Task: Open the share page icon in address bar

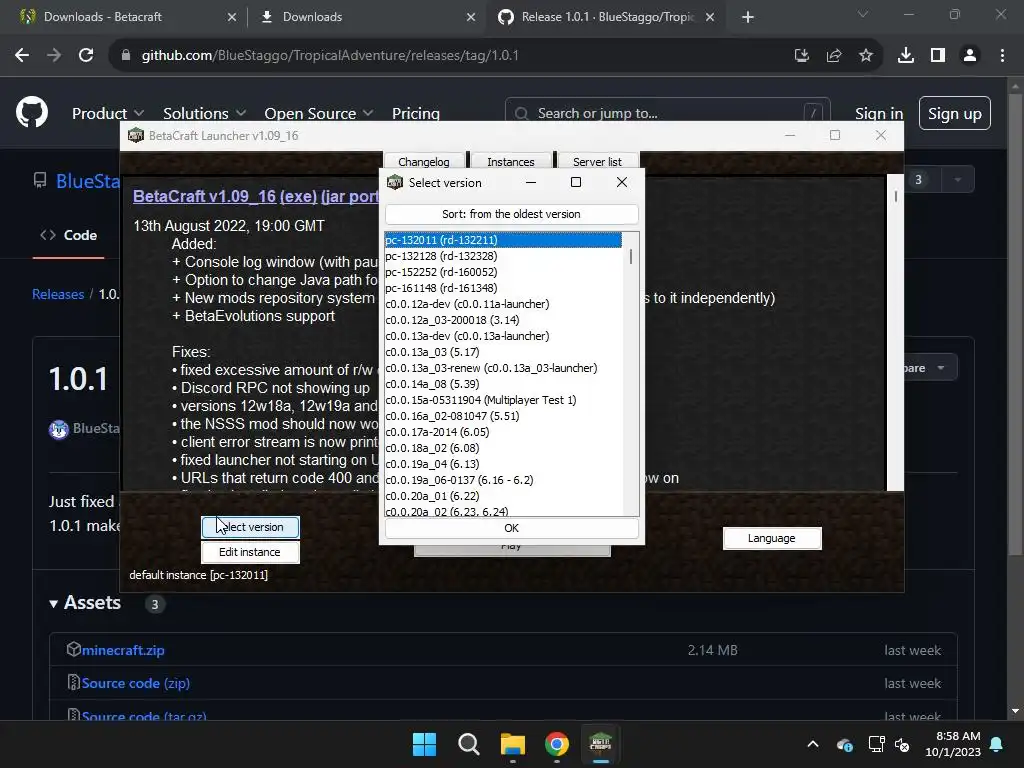Action: (833, 56)
